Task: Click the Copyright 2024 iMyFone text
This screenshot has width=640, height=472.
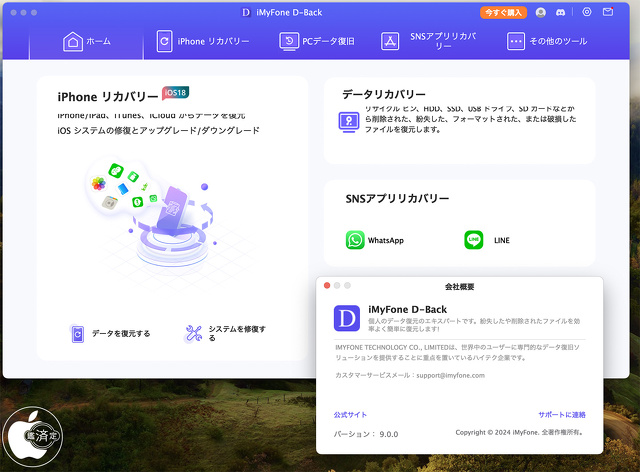Action: pos(520,432)
